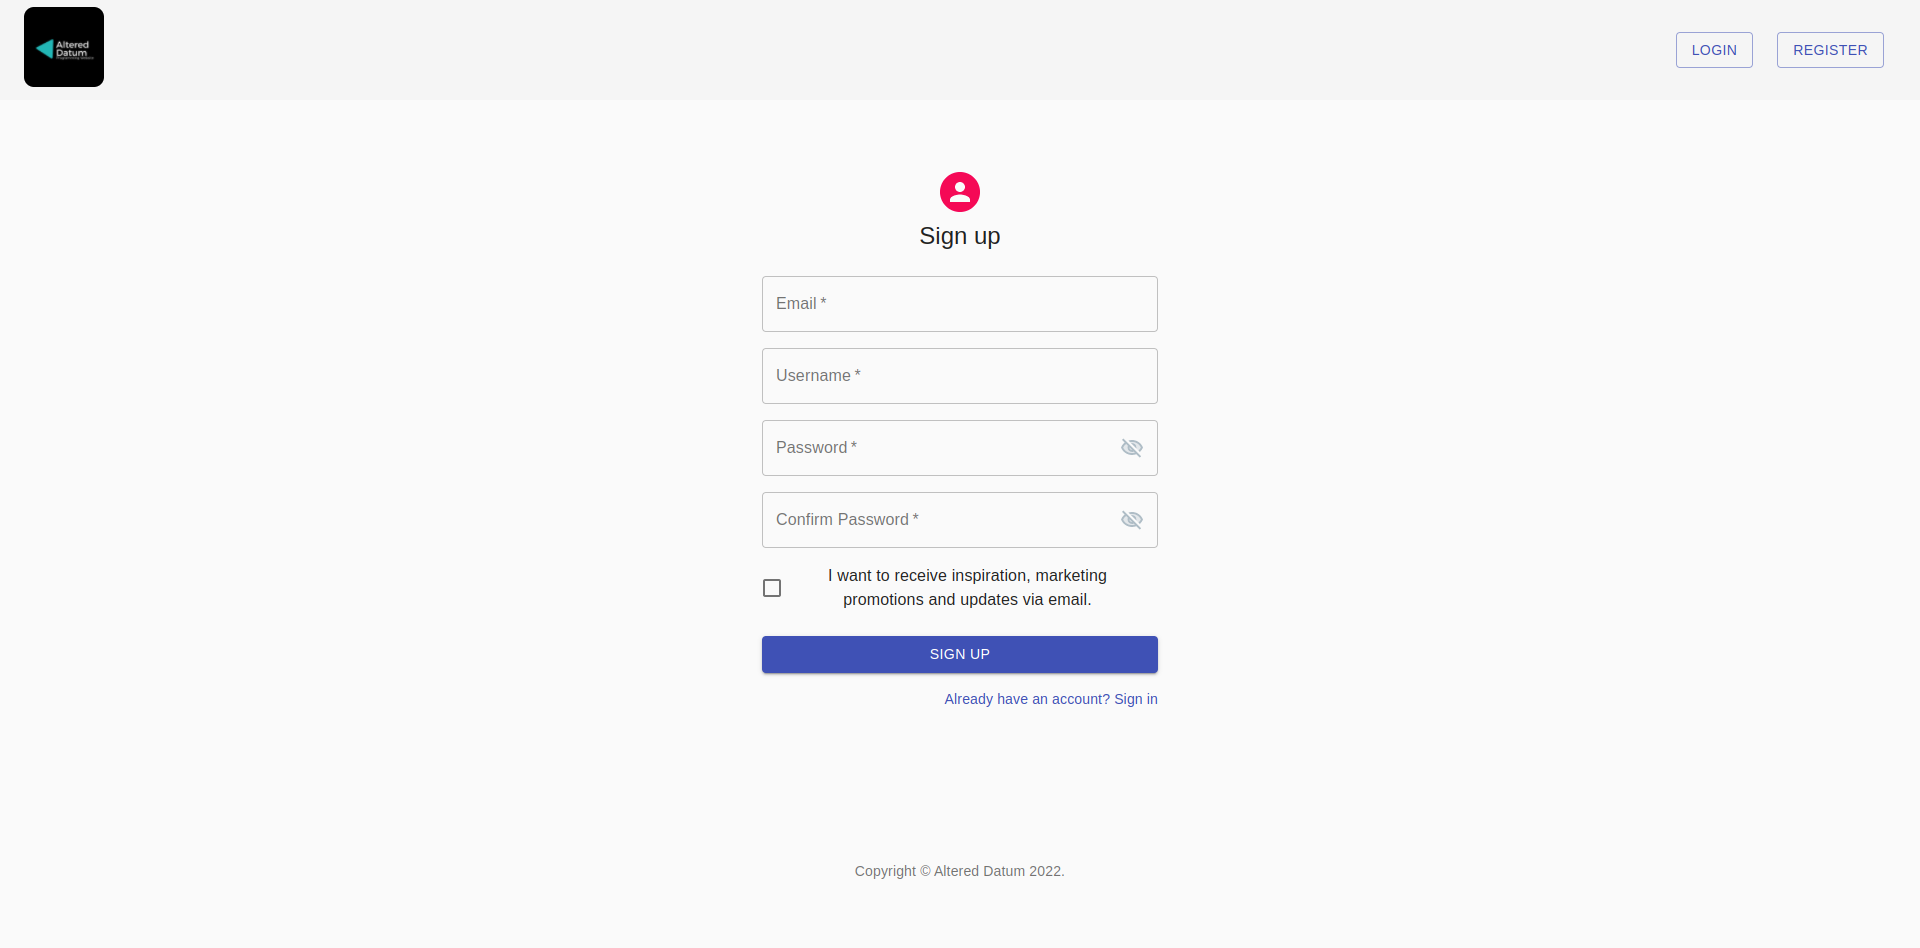Show the Password field contents
The image size is (1920, 948).
point(1131,448)
